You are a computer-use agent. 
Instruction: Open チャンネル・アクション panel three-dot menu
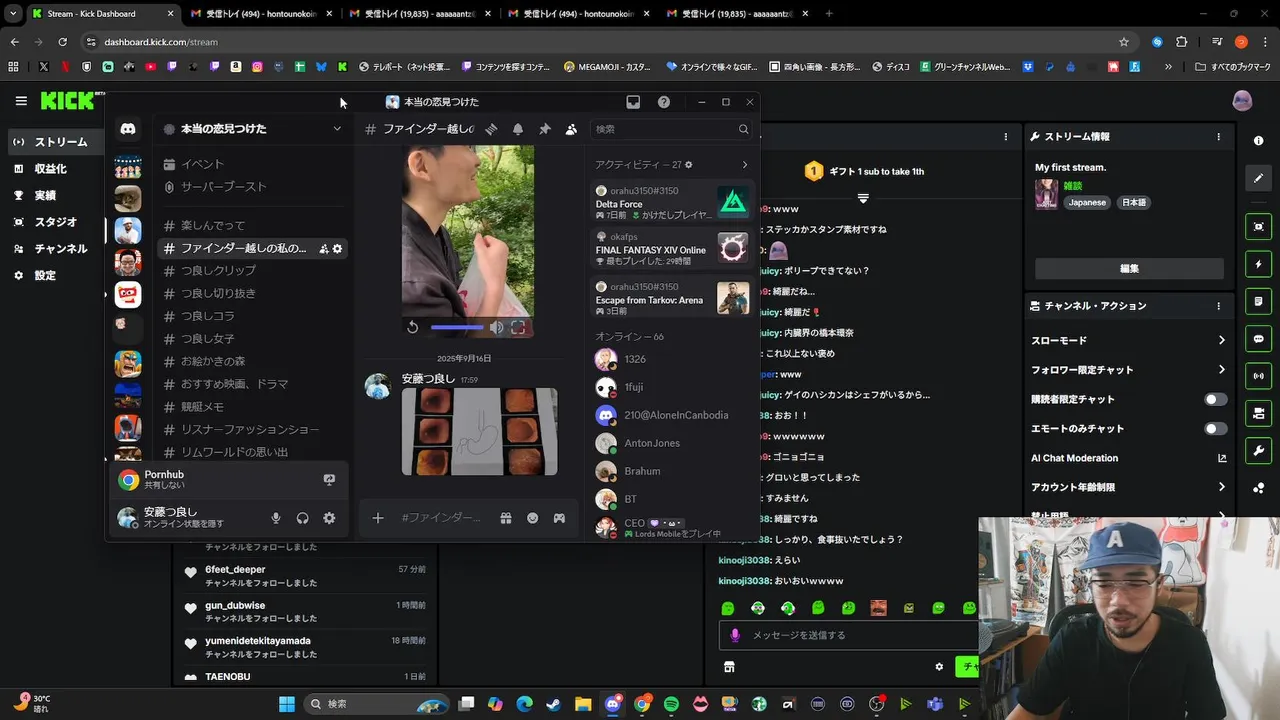(1218, 306)
